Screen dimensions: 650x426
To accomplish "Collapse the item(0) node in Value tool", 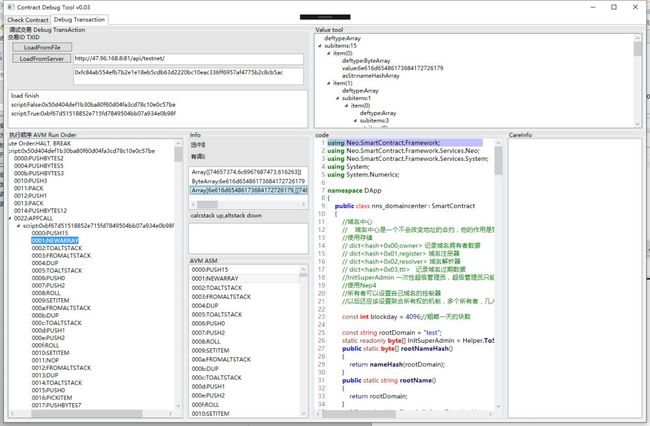I will pyautogui.click(x=329, y=53).
